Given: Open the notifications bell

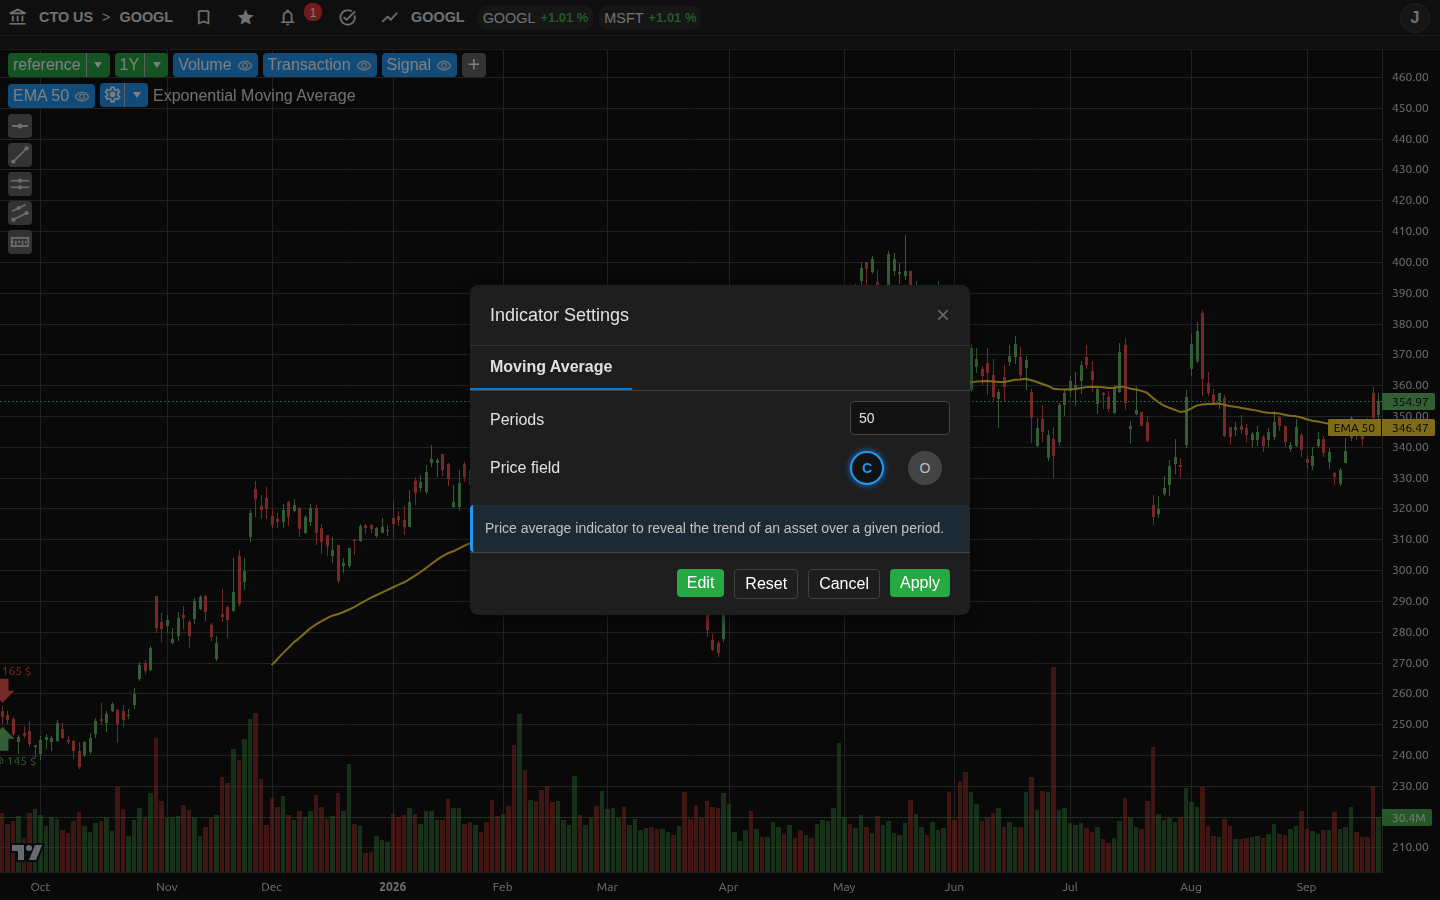Looking at the screenshot, I should coord(288,17).
